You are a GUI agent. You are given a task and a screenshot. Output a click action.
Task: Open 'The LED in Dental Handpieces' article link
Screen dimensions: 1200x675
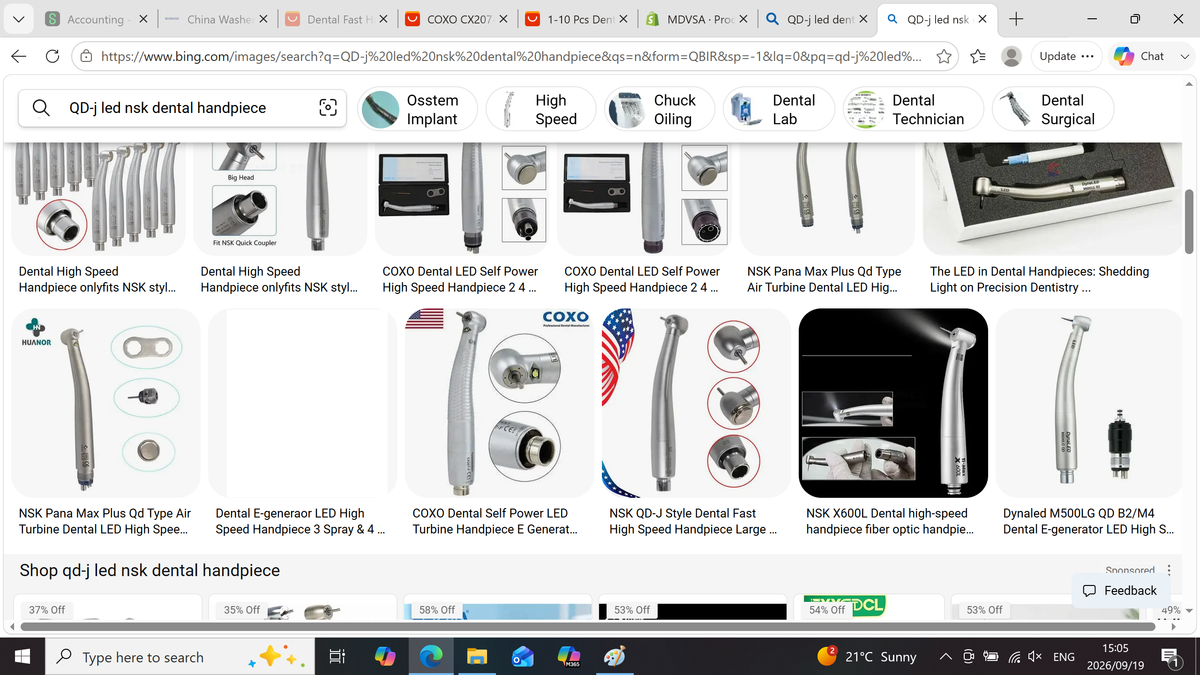click(1039, 279)
